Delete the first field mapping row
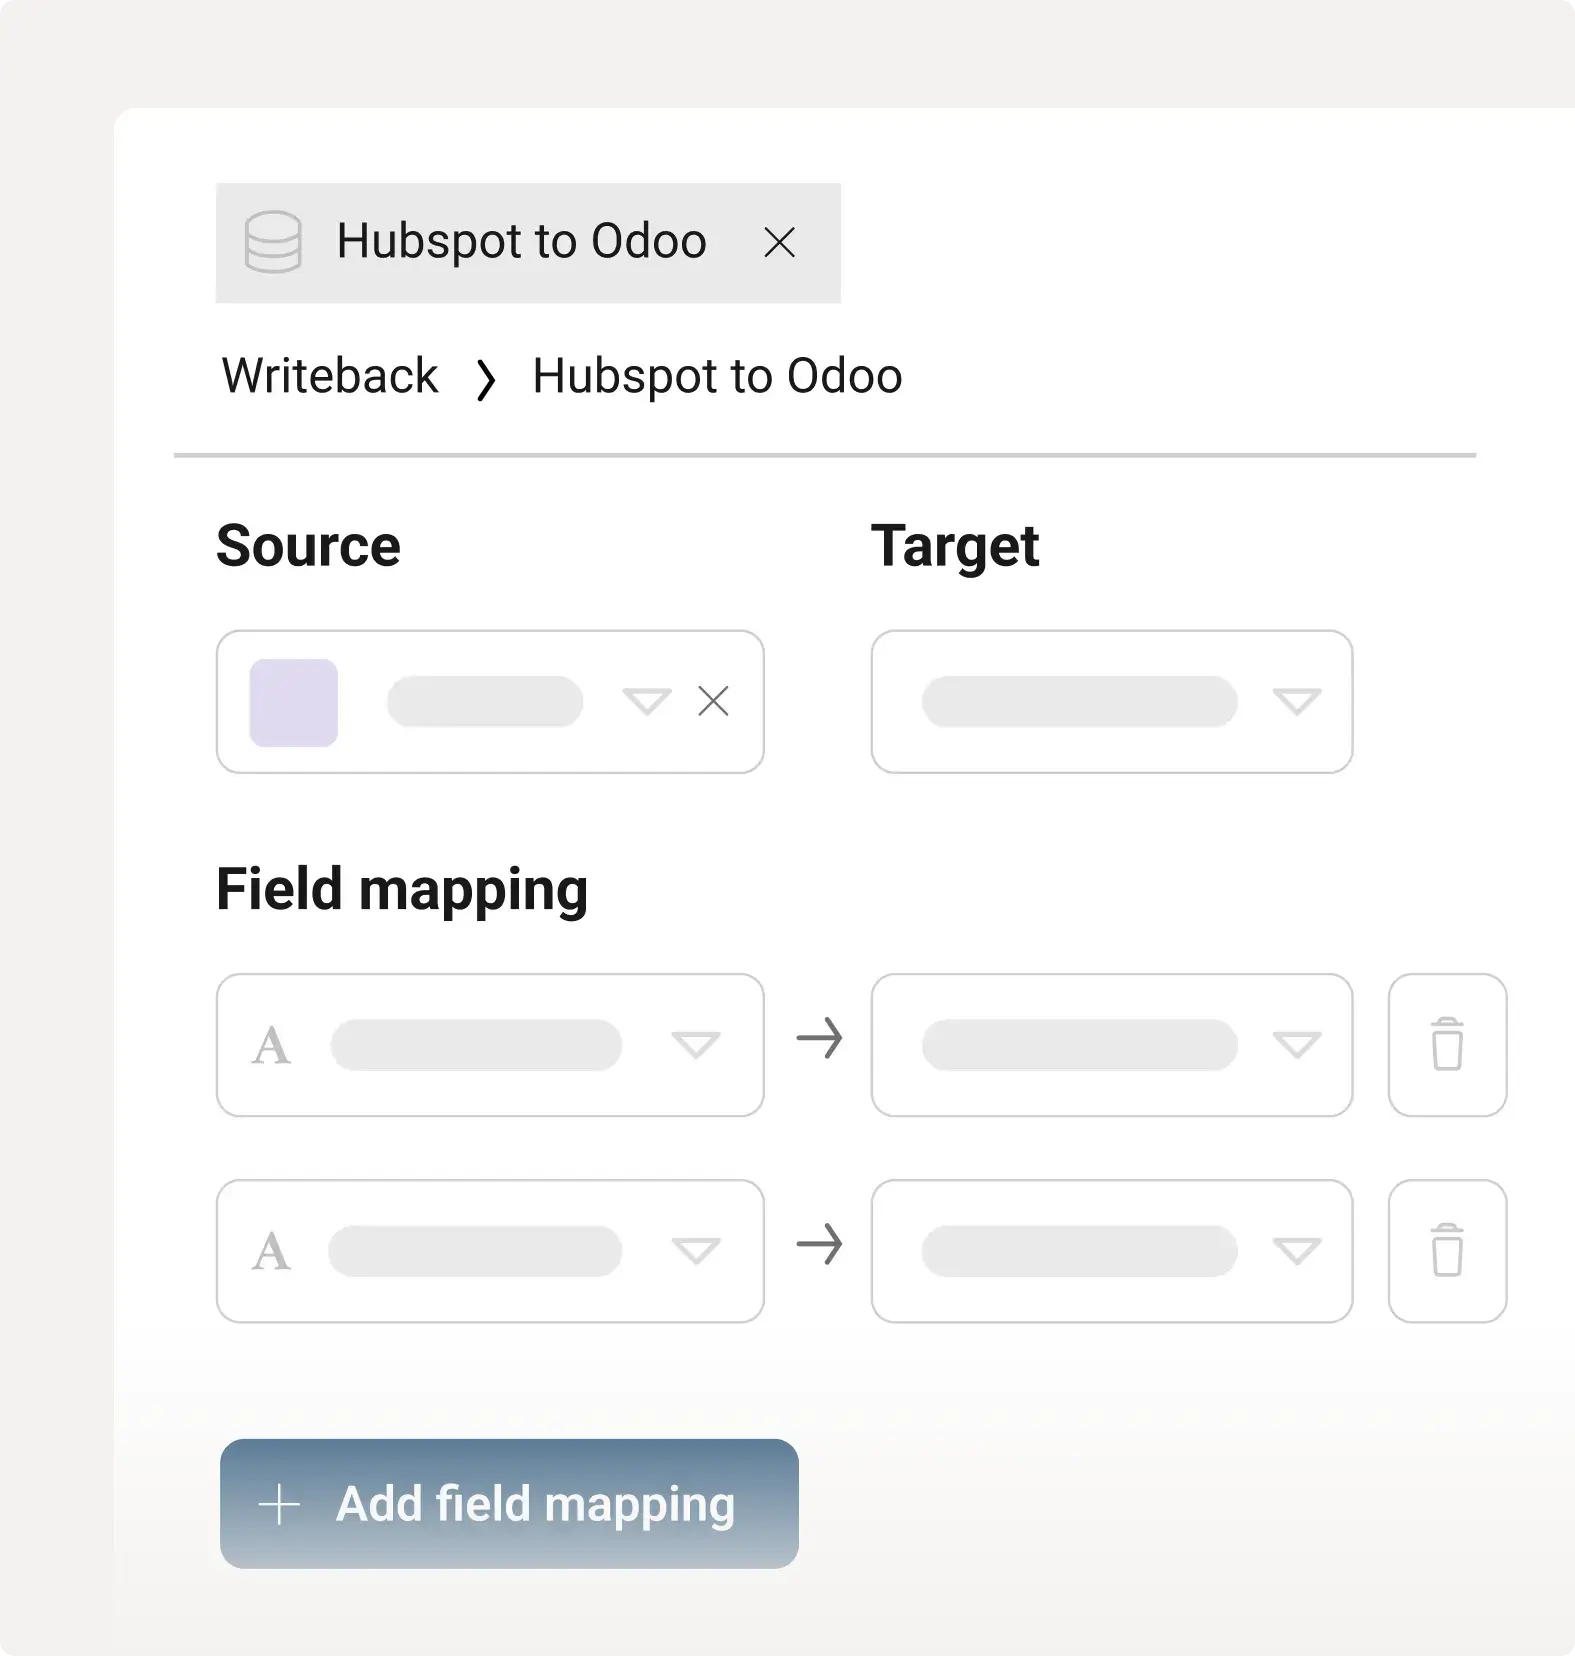 click(x=1447, y=1045)
